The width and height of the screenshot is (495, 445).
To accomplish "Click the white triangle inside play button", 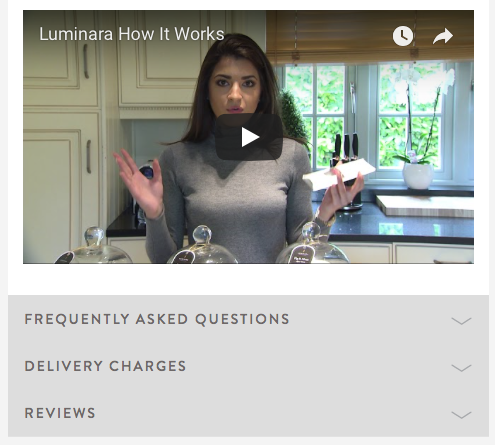I will tap(250, 137).
